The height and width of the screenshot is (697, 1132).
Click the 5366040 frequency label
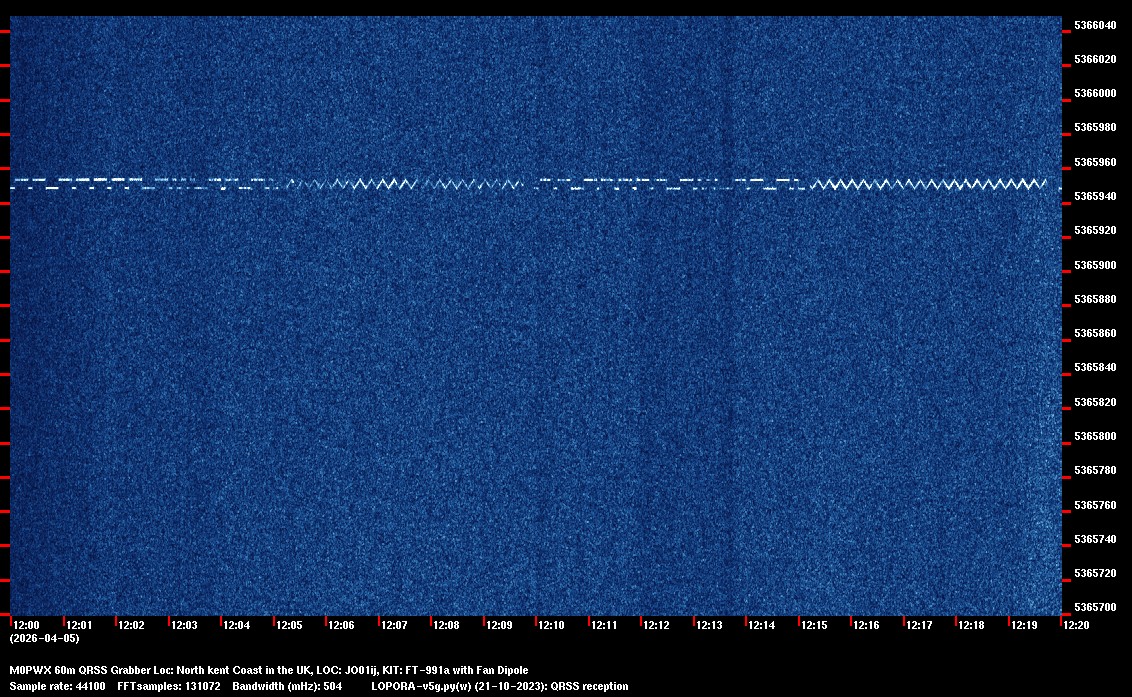pos(1095,25)
